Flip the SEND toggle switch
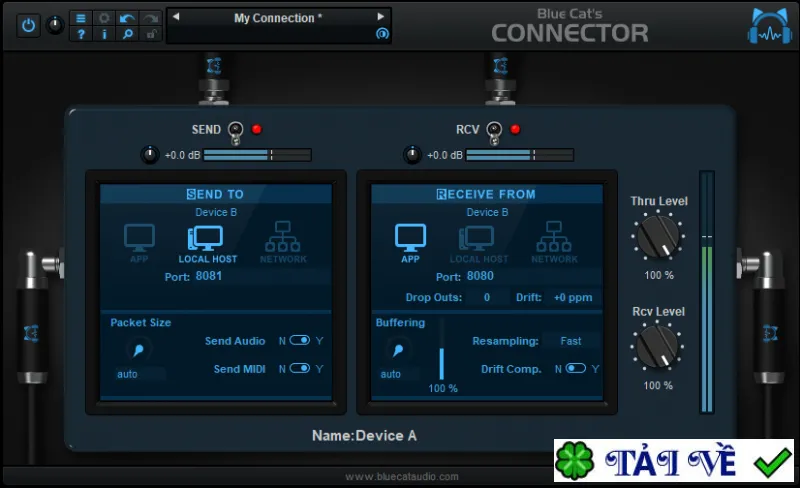The height and width of the screenshot is (488, 800). [x=235, y=133]
